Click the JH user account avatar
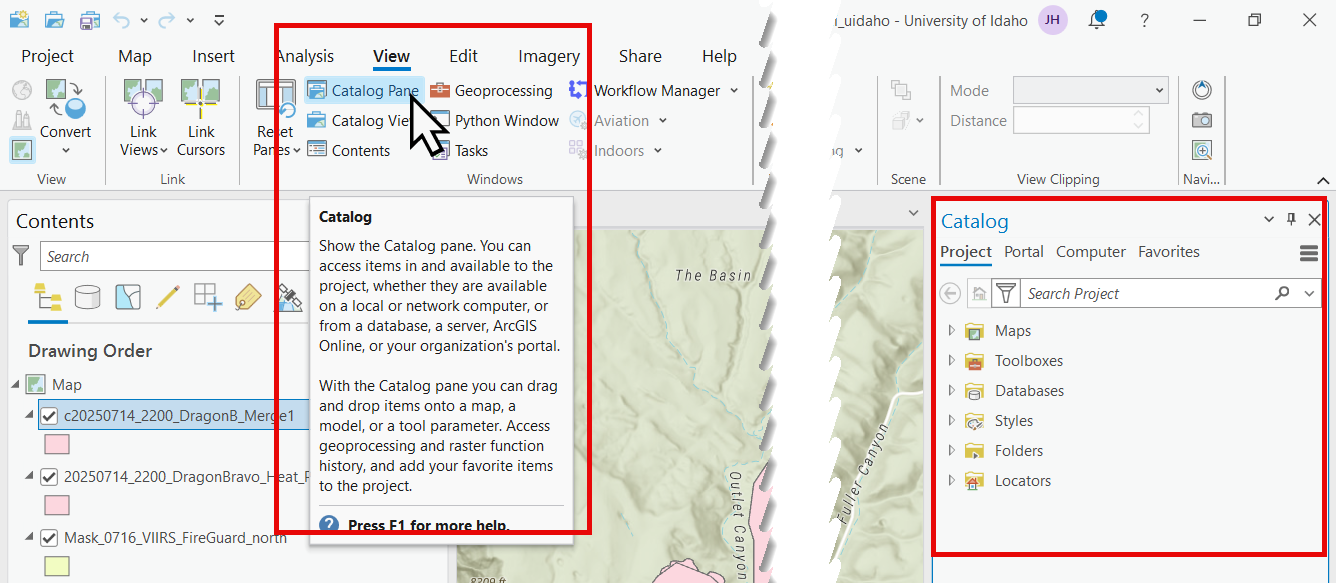The height and width of the screenshot is (583, 1336). pos(1052,20)
